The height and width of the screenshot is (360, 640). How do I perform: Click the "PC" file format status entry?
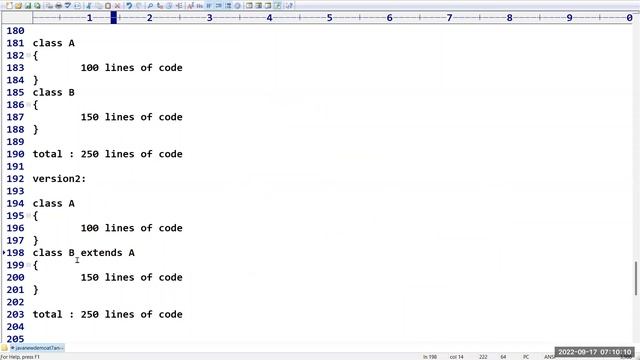pyautogui.click(x=526, y=357)
